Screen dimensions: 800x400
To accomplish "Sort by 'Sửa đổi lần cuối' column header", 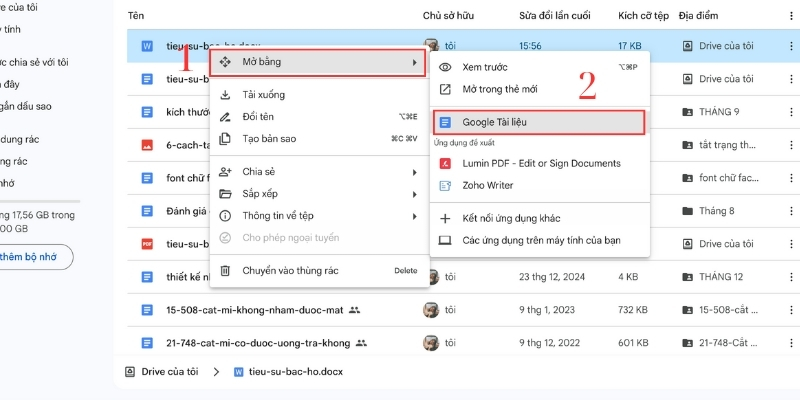I will 555,16.
